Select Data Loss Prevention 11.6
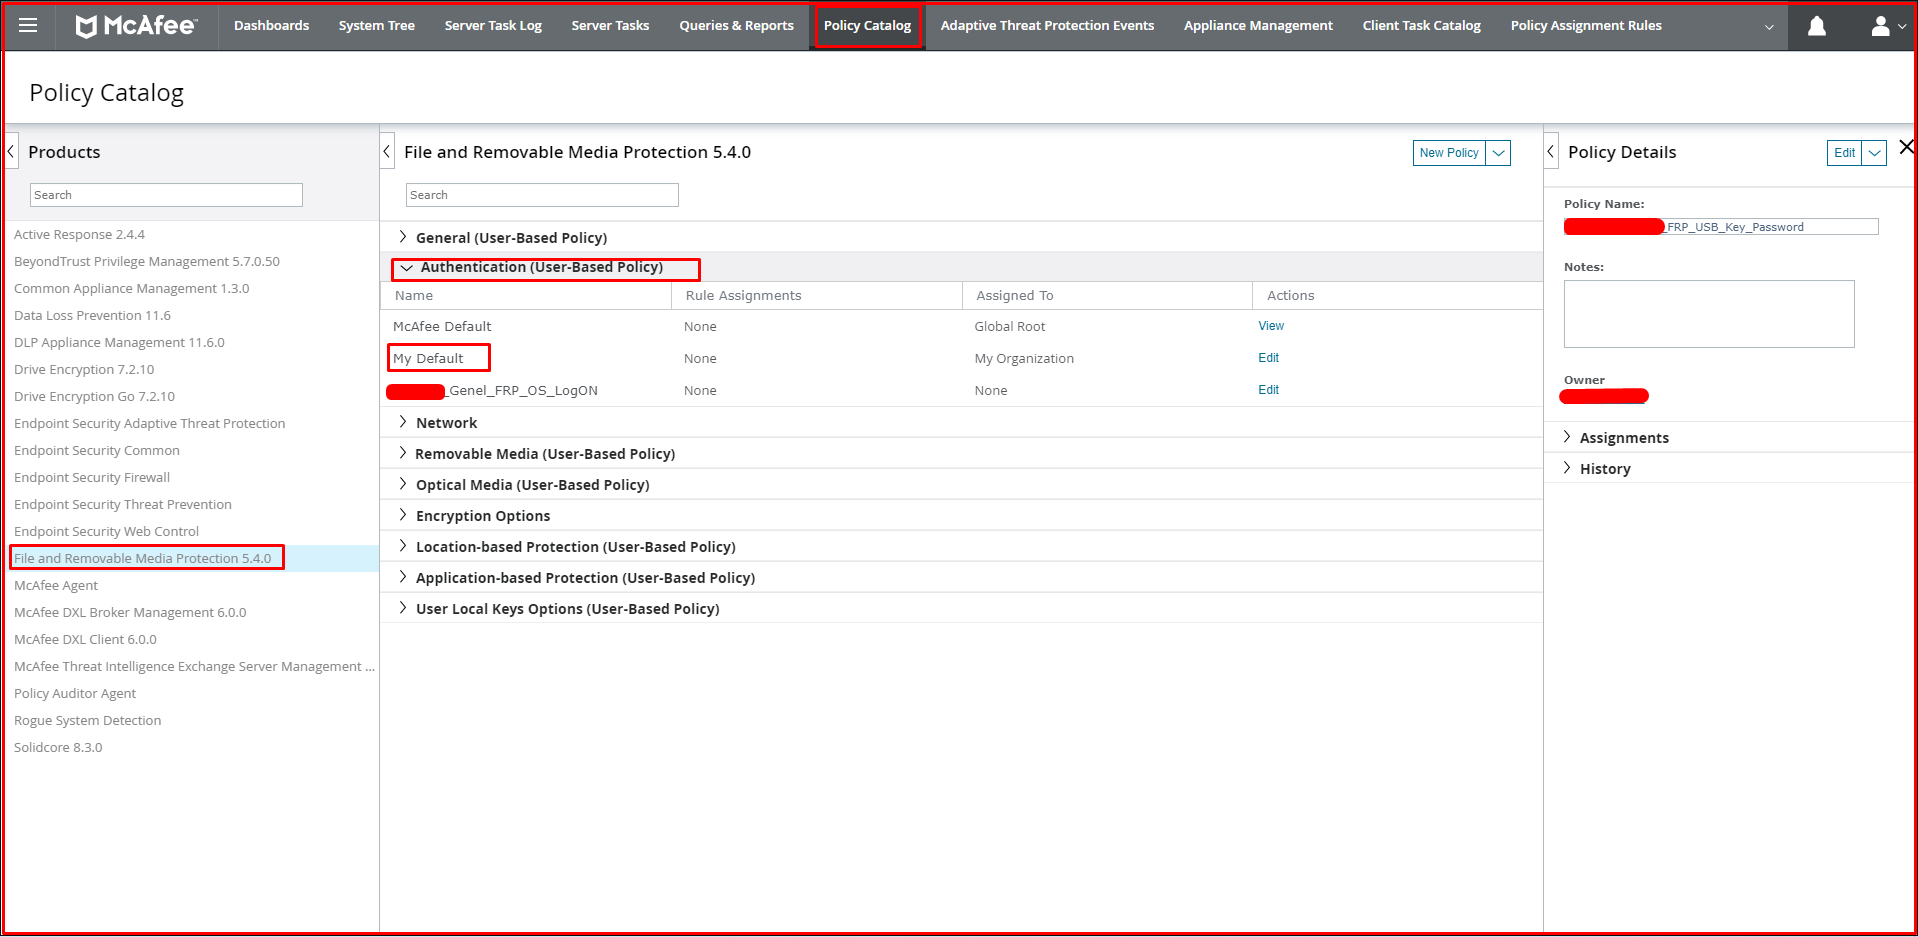 (92, 315)
